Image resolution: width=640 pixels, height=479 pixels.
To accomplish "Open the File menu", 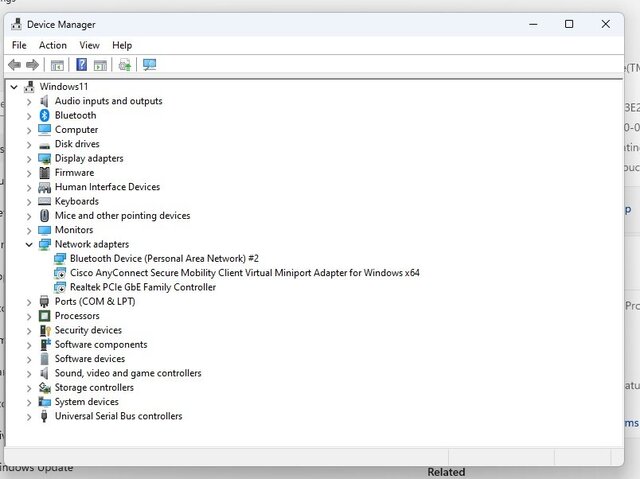I will pos(19,45).
